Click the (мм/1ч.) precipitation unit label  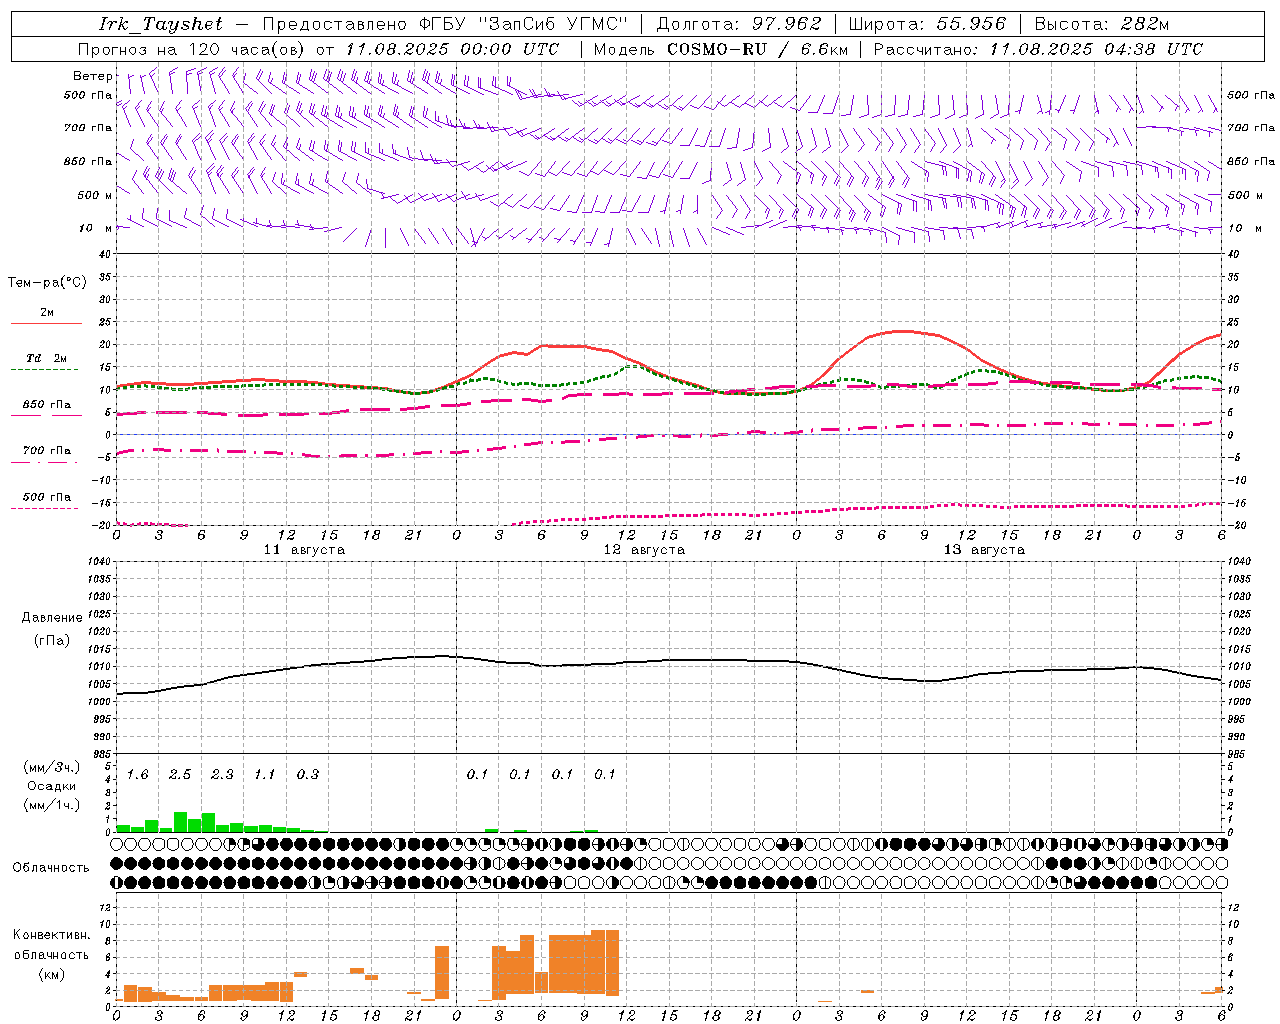click(51, 805)
